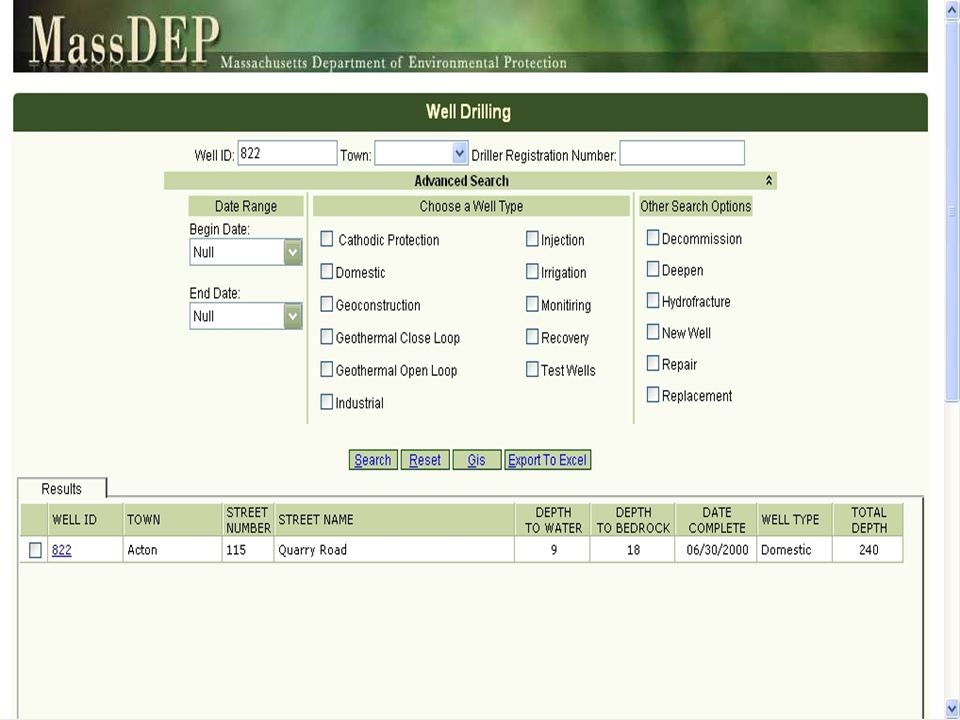Click the WELL TYPE column header
The width and height of the screenshot is (960, 720).
click(795, 520)
